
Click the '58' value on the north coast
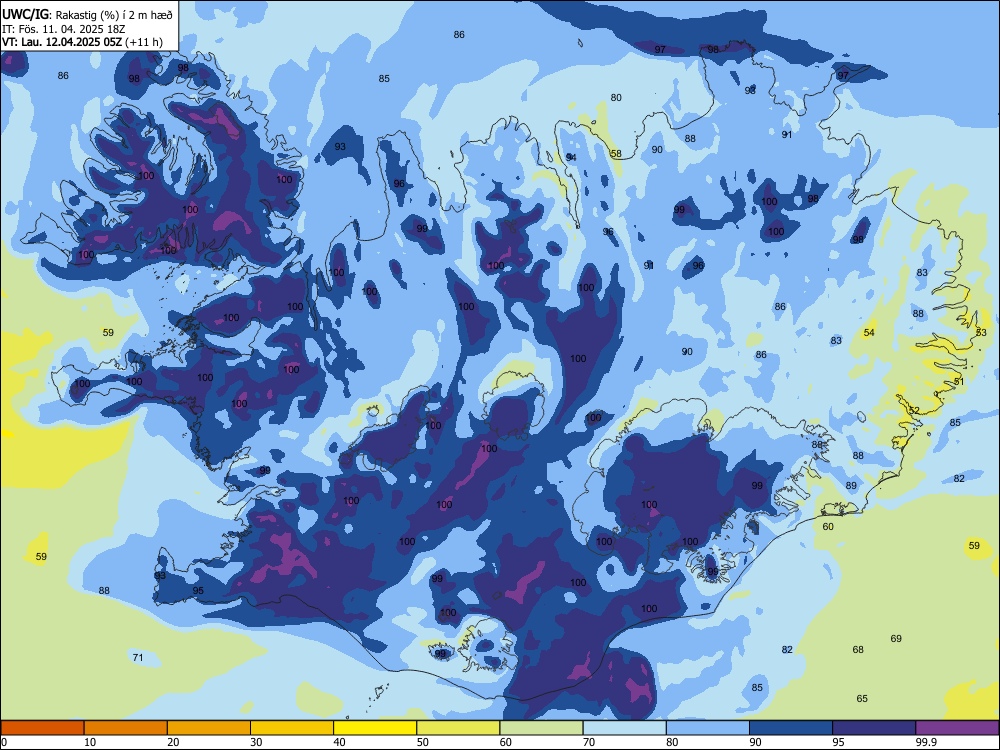click(x=615, y=153)
